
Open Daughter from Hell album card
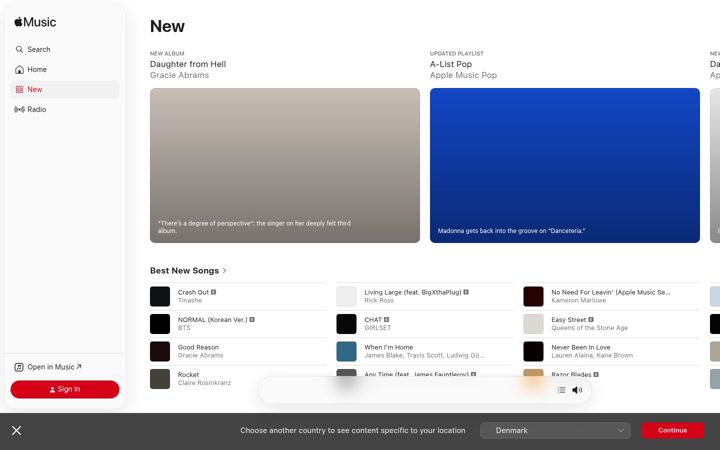click(x=285, y=165)
